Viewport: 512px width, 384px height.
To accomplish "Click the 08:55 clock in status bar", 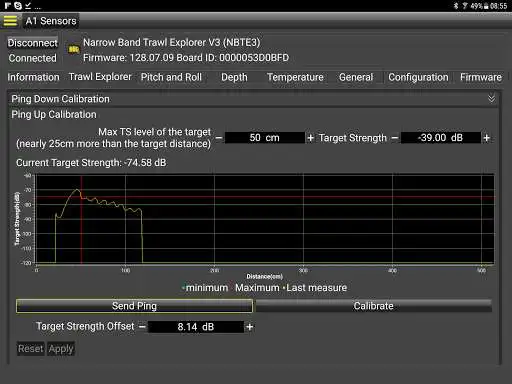I will click(x=499, y=6).
